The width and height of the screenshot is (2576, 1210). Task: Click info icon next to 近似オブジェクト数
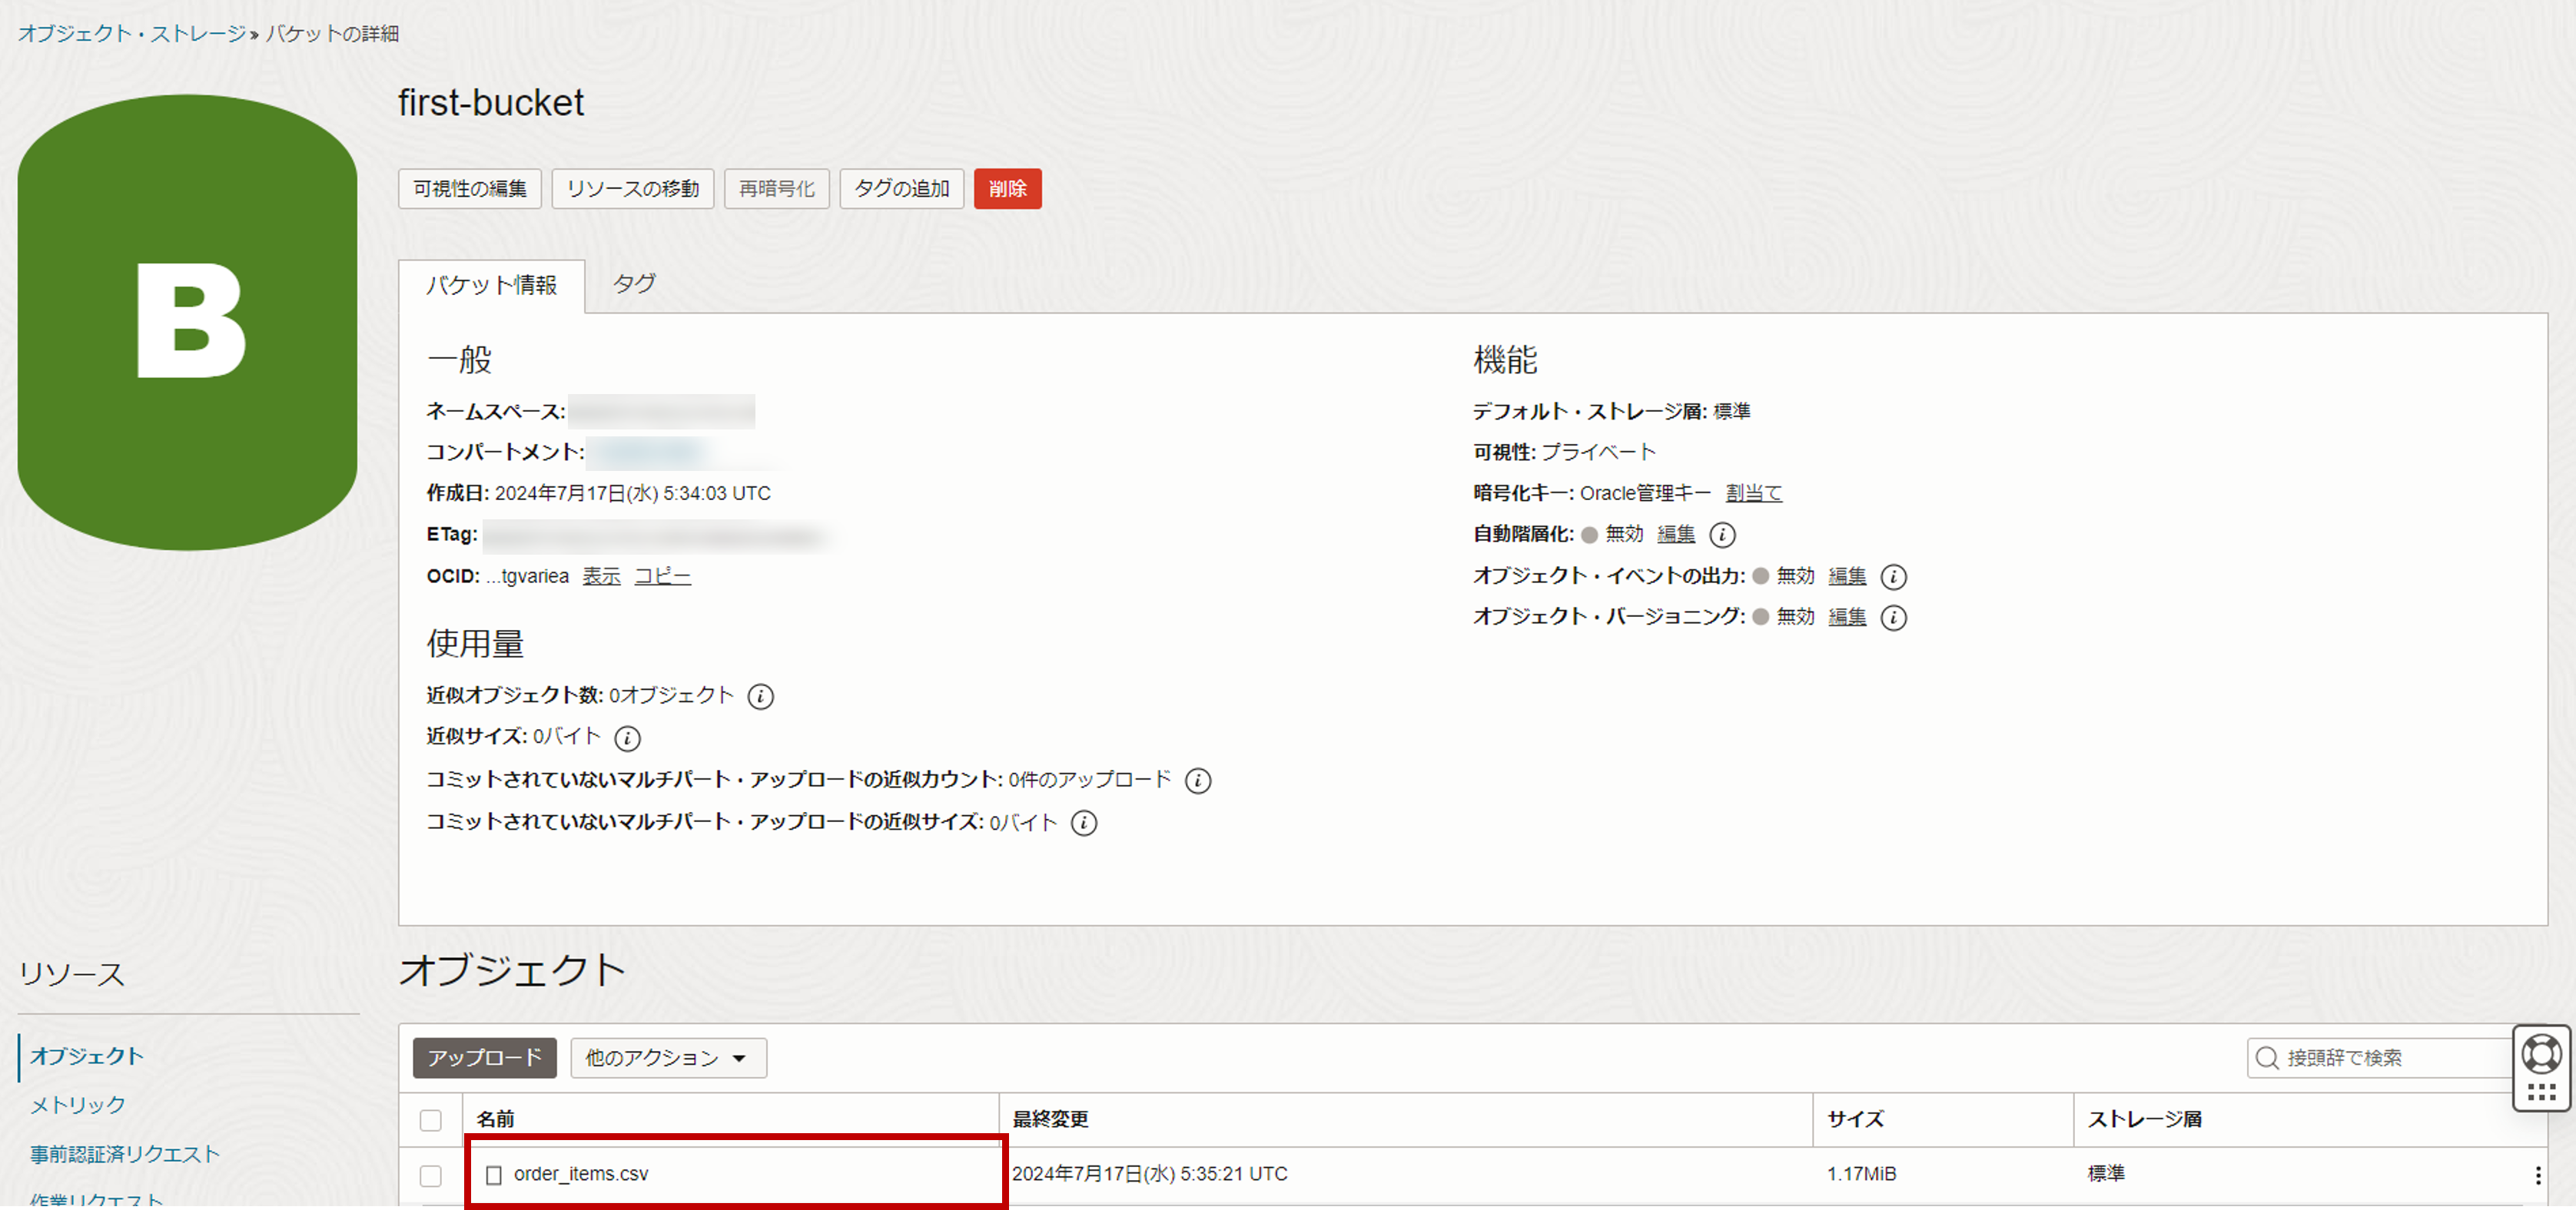tap(760, 696)
